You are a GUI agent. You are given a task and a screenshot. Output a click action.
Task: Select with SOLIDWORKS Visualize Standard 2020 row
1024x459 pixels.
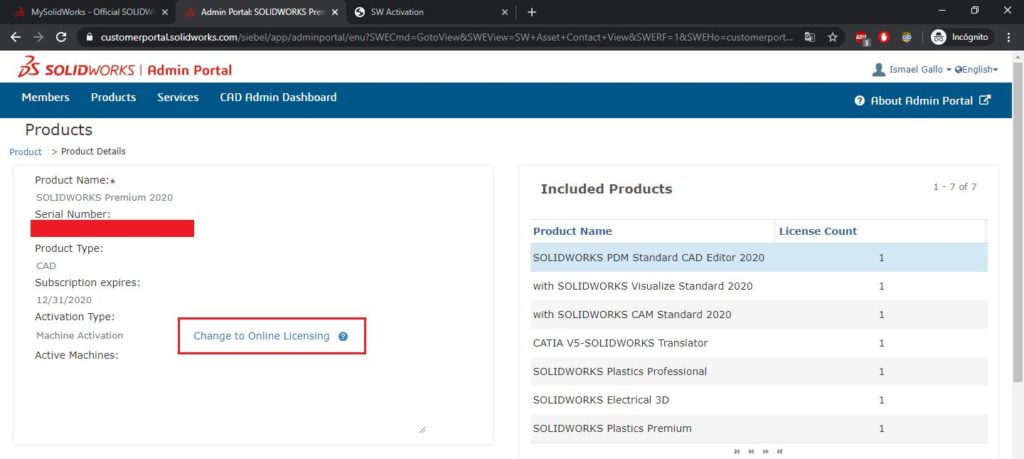[x=759, y=286]
